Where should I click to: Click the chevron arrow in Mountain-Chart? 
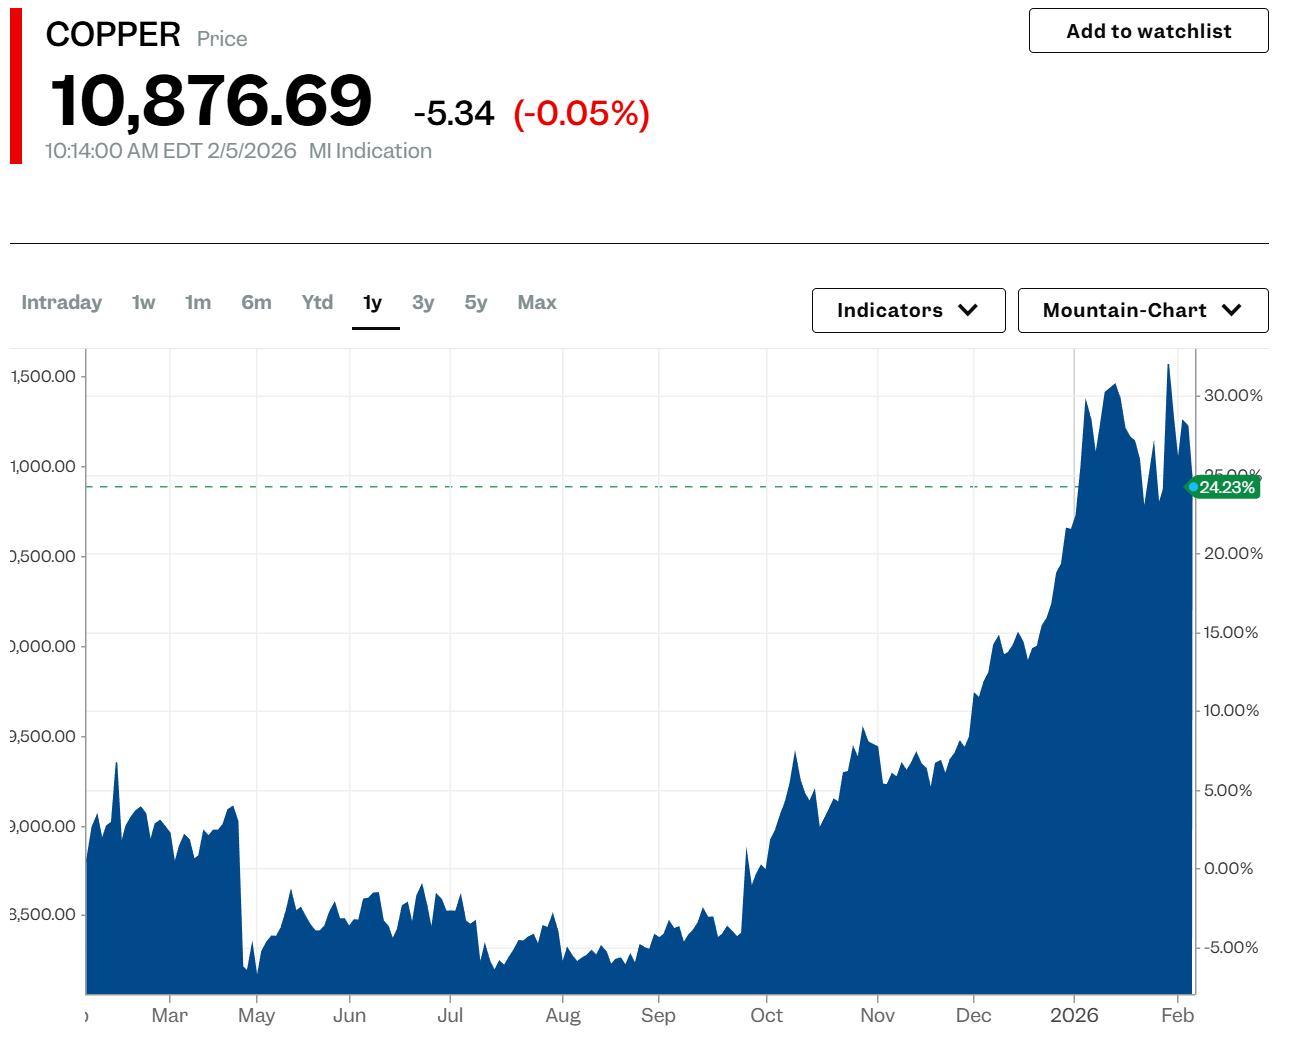point(1232,310)
